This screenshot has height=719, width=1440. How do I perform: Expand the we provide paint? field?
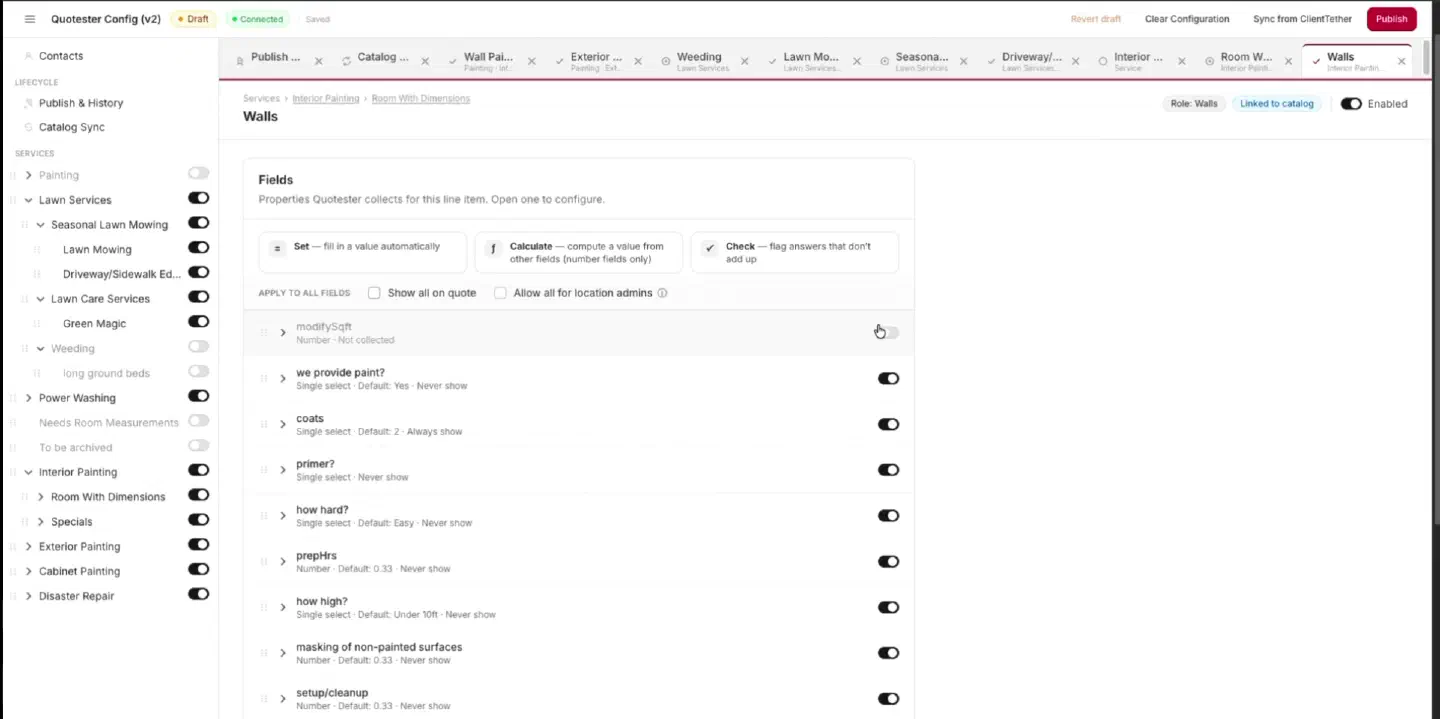[x=283, y=379]
